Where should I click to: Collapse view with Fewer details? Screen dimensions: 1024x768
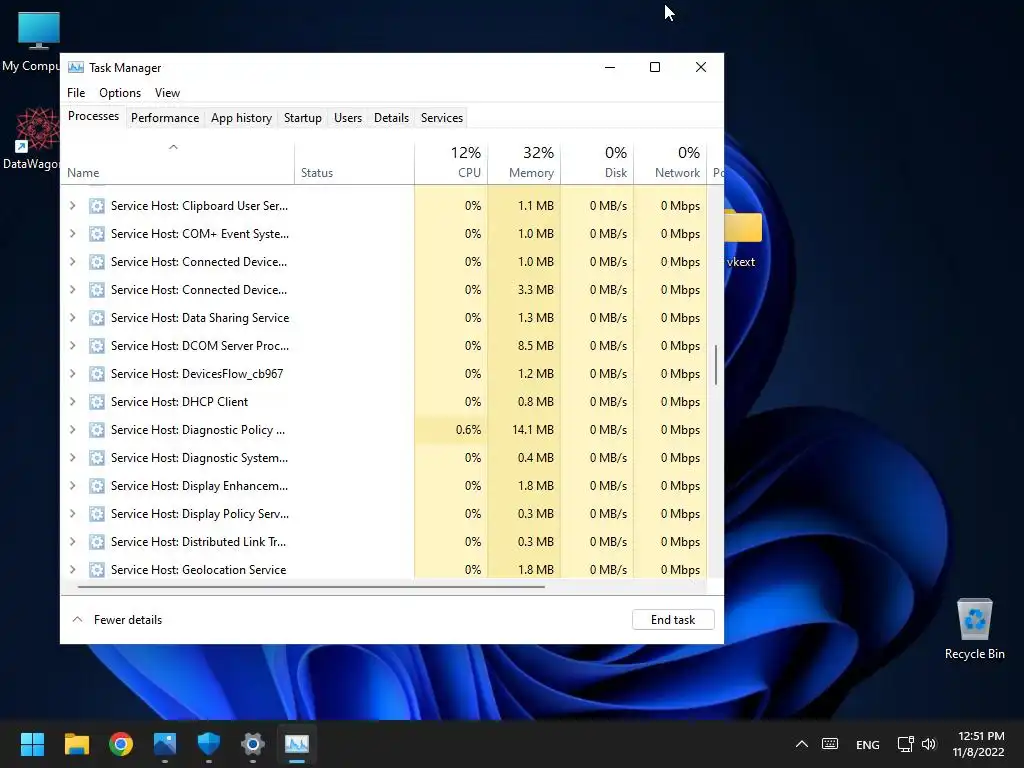[x=118, y=620]
